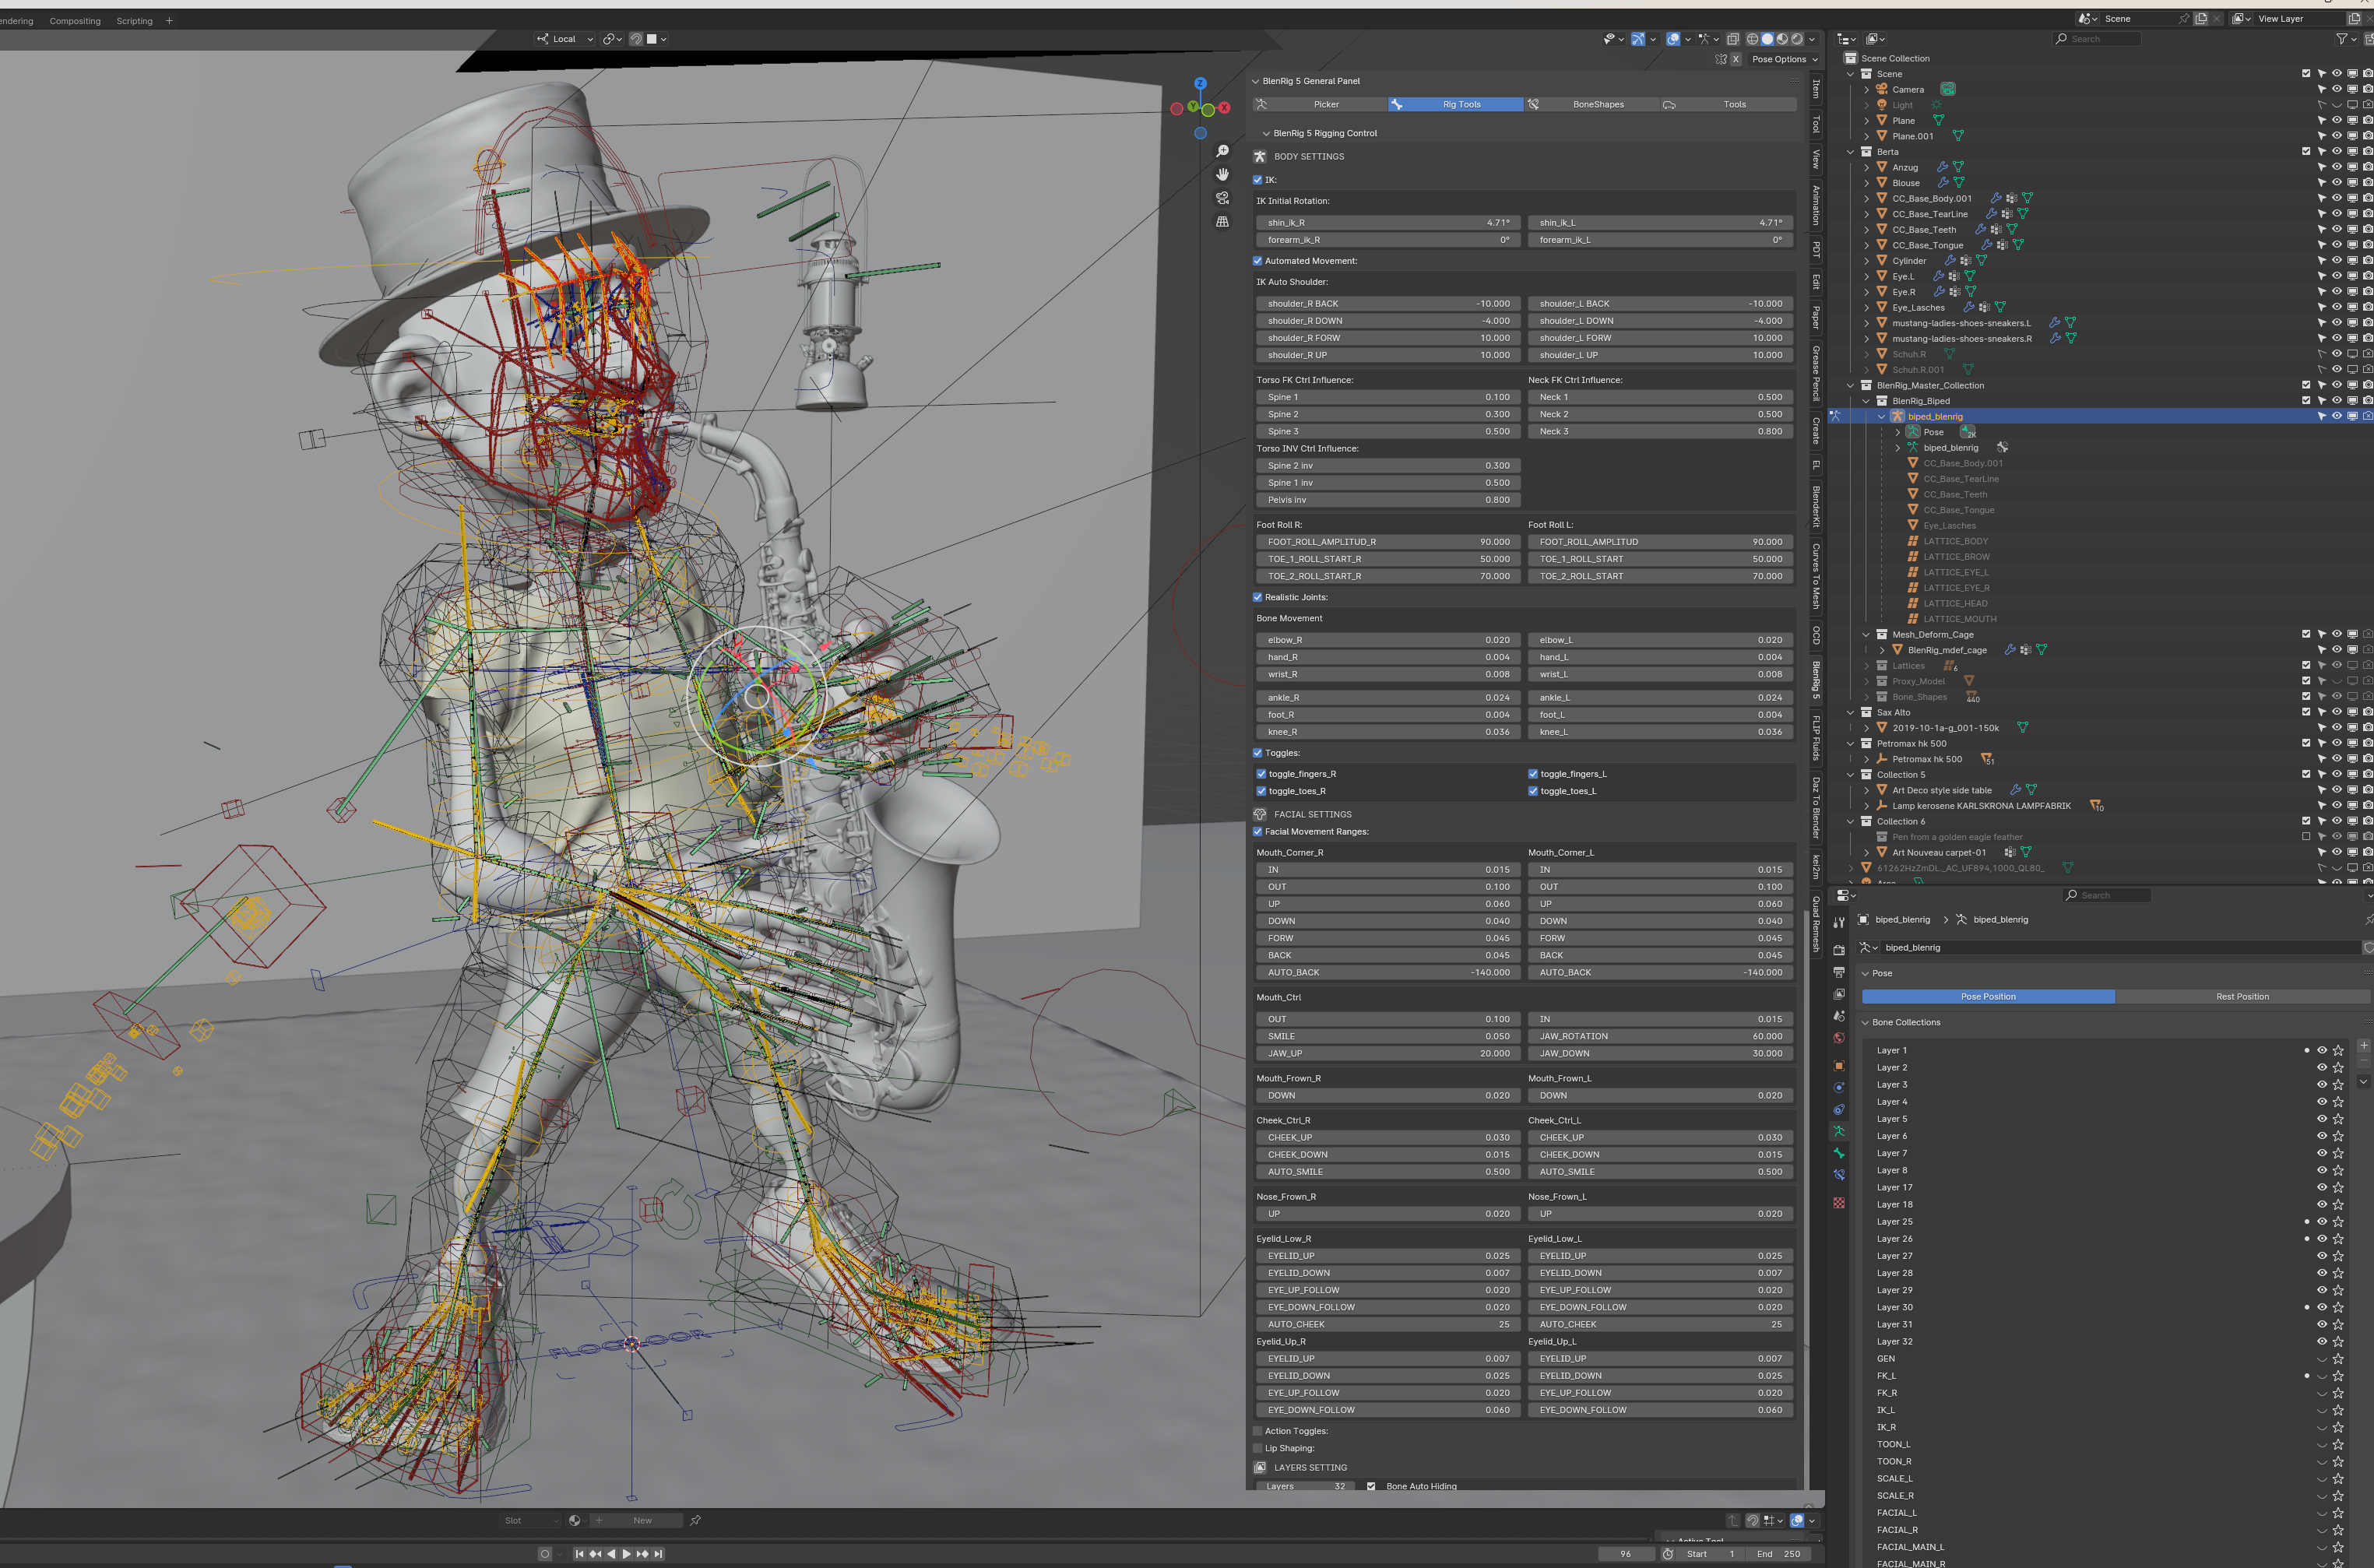Viewport: 2374px width, 1568px height.
Task: Select wireframe viewport shading
Action: [1752, 39]
